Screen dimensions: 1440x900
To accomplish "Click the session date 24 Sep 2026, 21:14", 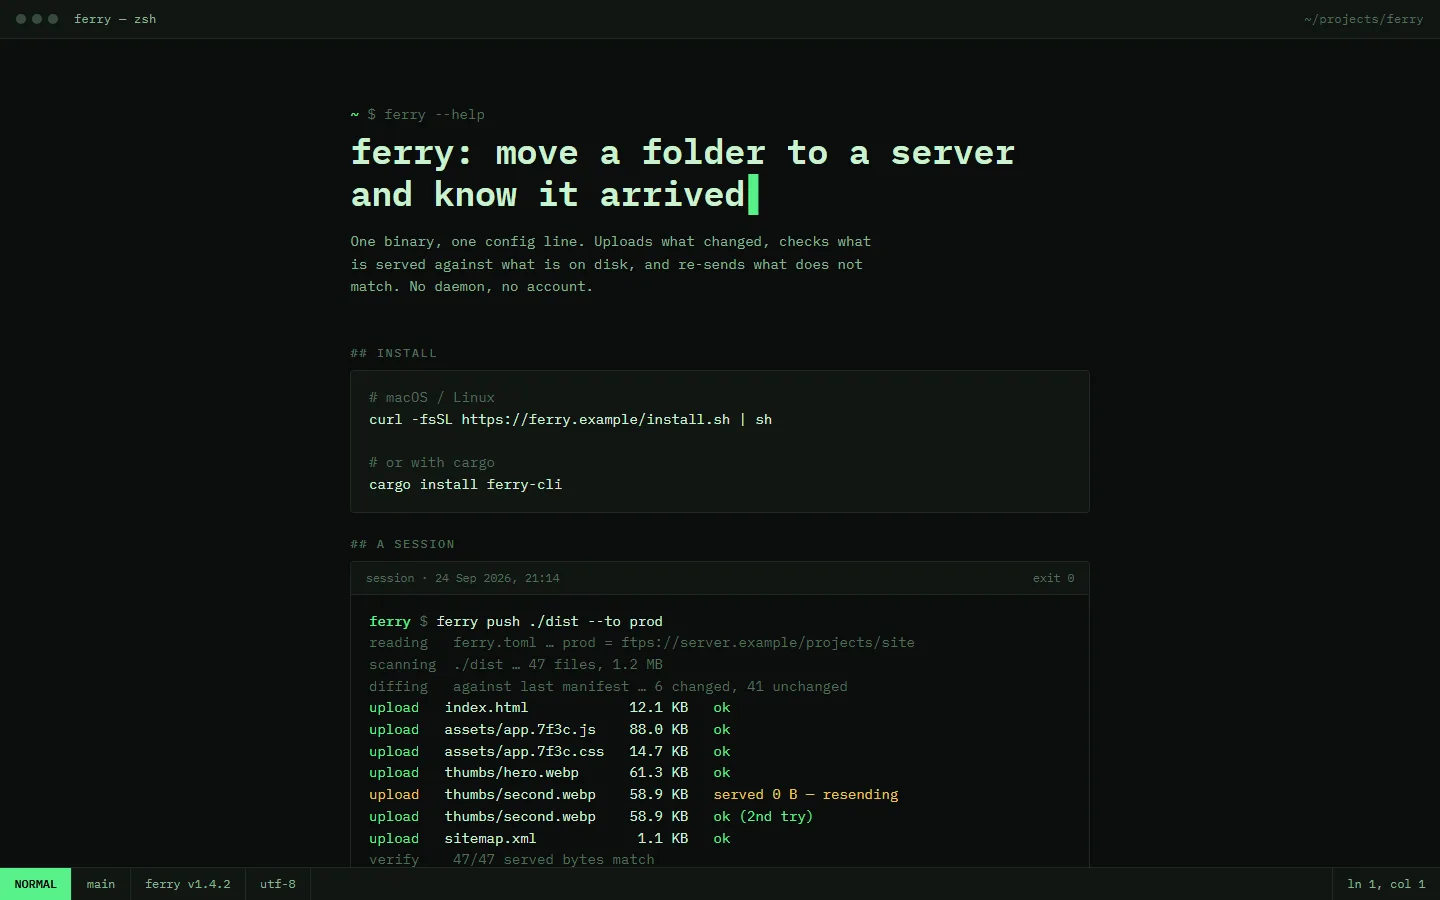I will pos(497,578).
